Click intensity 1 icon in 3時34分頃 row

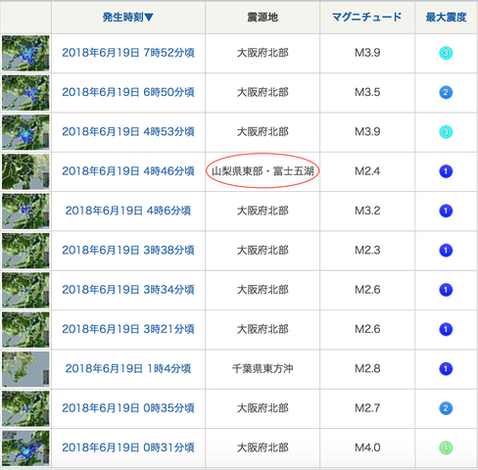click(x=446, y=290)
